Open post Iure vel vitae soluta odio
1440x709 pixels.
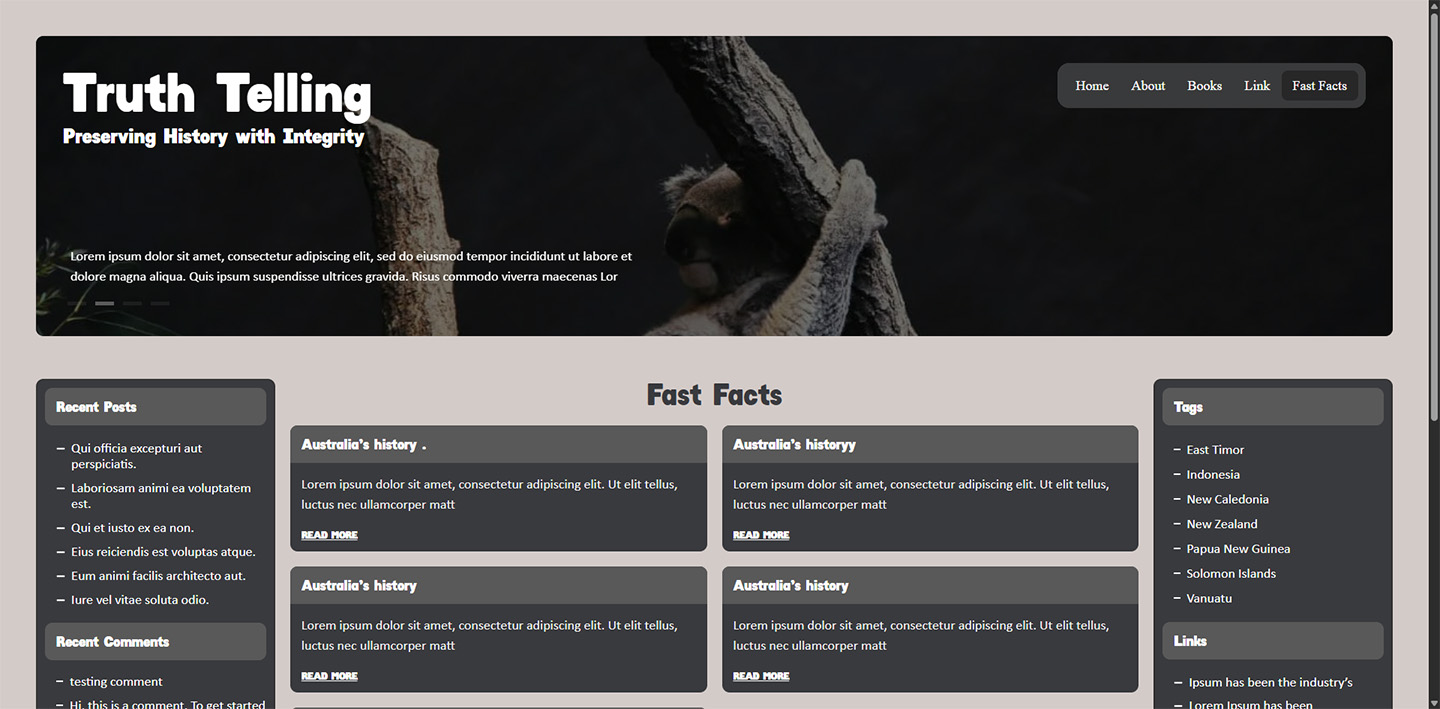pos(140,600)
